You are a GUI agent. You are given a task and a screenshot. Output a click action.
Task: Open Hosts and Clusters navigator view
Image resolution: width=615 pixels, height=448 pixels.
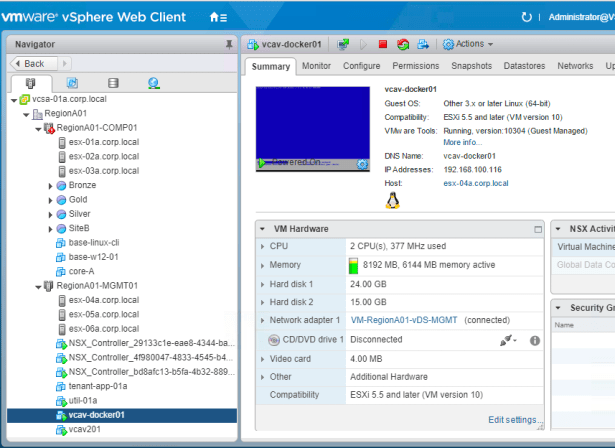click(x=30, y=83)
